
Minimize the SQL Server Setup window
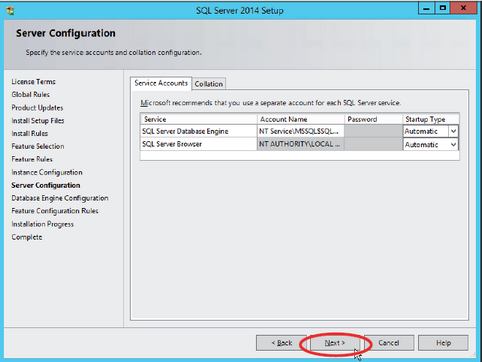(426, 8)
